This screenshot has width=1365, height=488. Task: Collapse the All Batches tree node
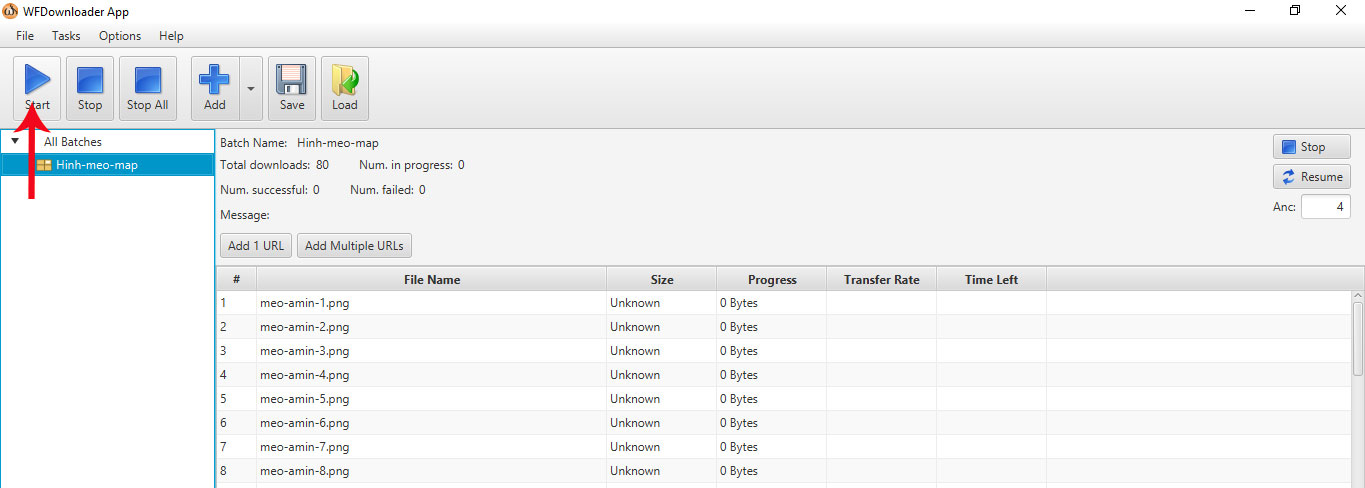coord(15,142)
